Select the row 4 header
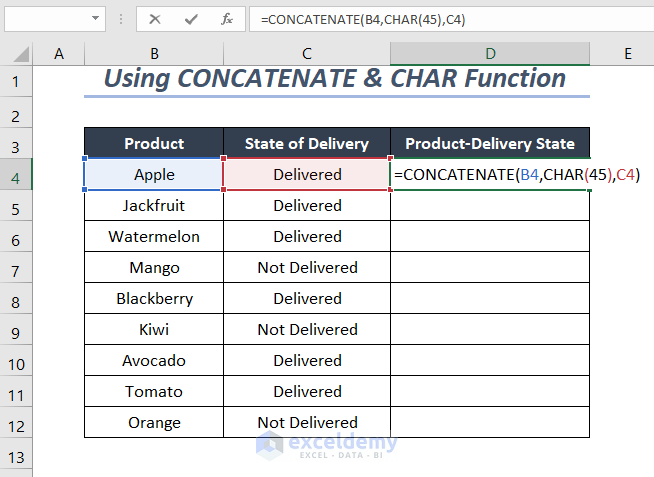654x477 pixels. (x=16, y=175)
